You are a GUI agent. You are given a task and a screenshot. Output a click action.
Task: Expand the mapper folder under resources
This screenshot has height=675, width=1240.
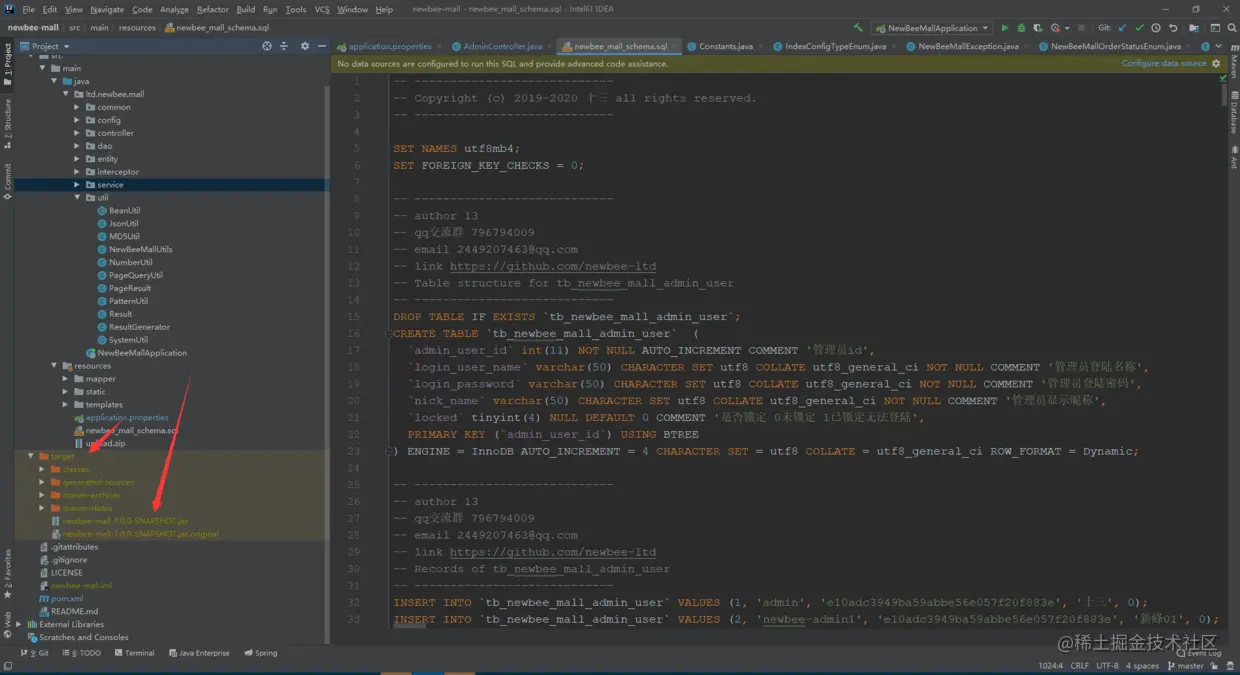[x=66, y=379]
